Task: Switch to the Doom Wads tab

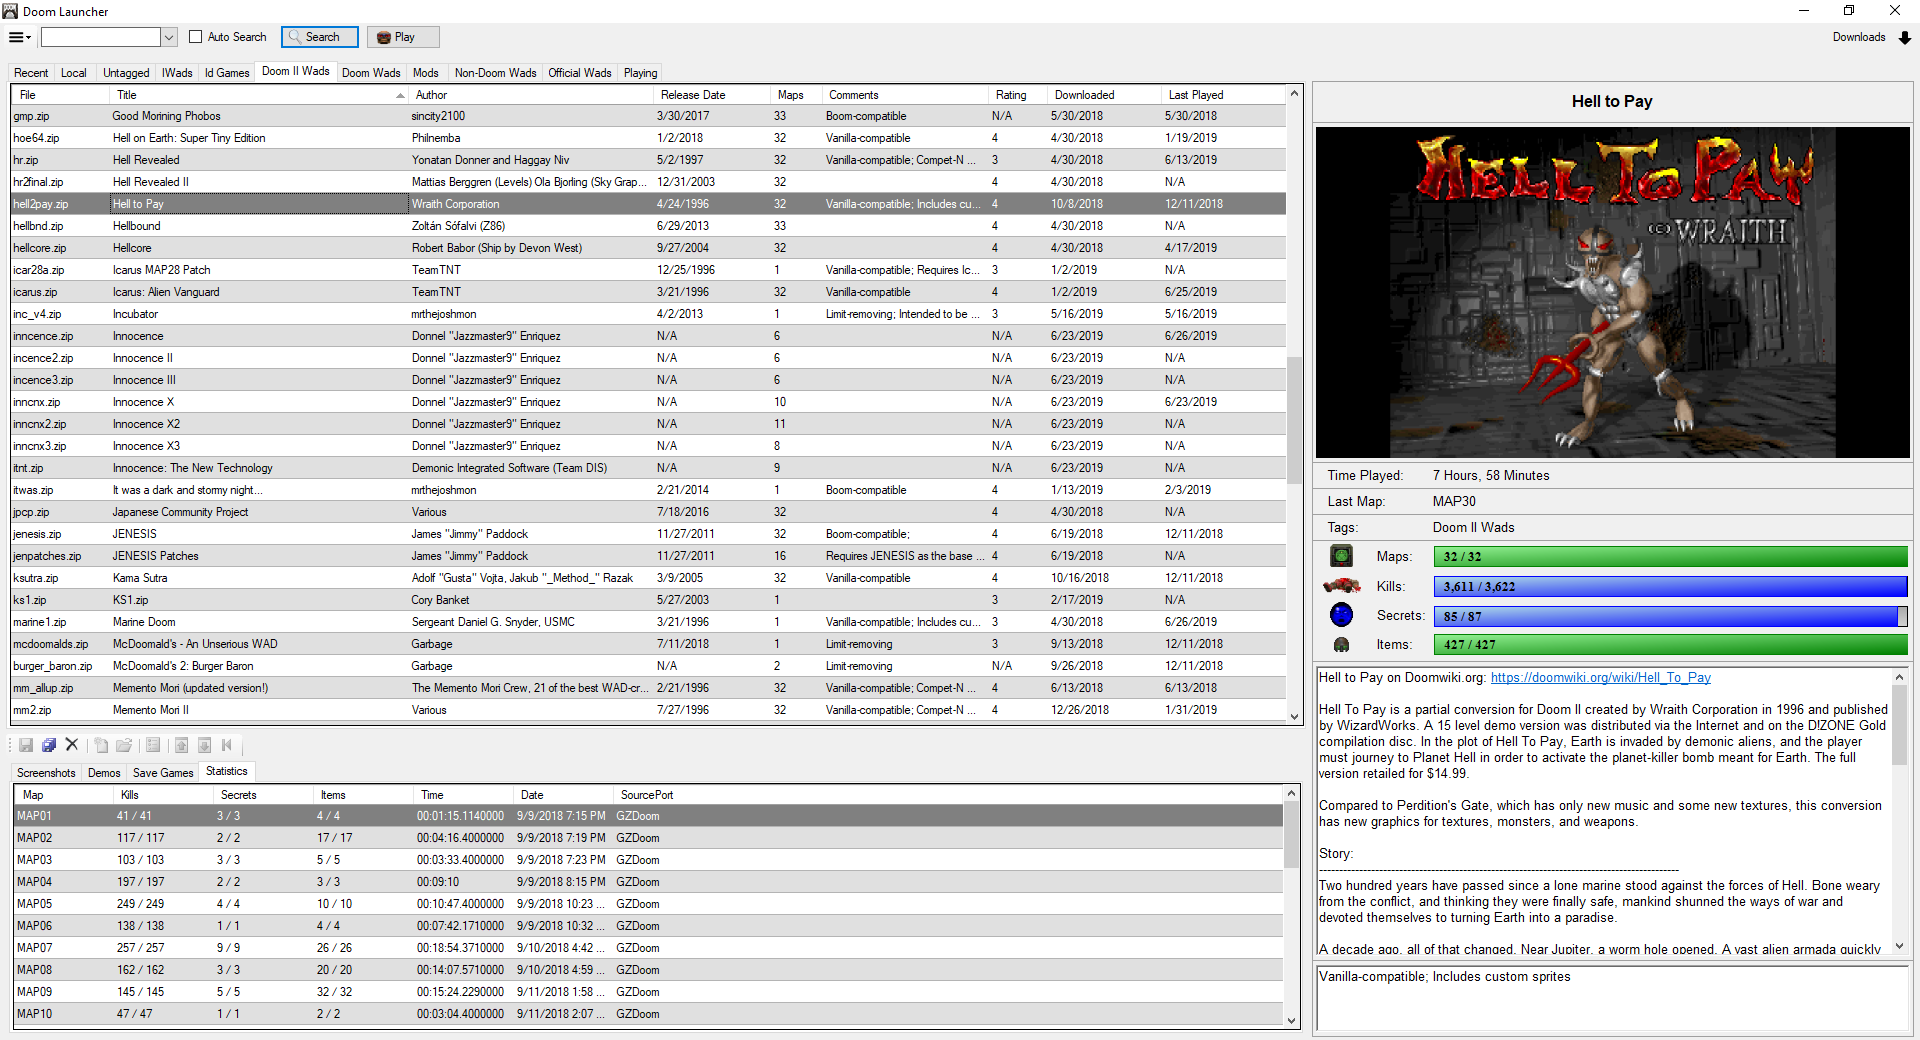Action: point(371,73)
